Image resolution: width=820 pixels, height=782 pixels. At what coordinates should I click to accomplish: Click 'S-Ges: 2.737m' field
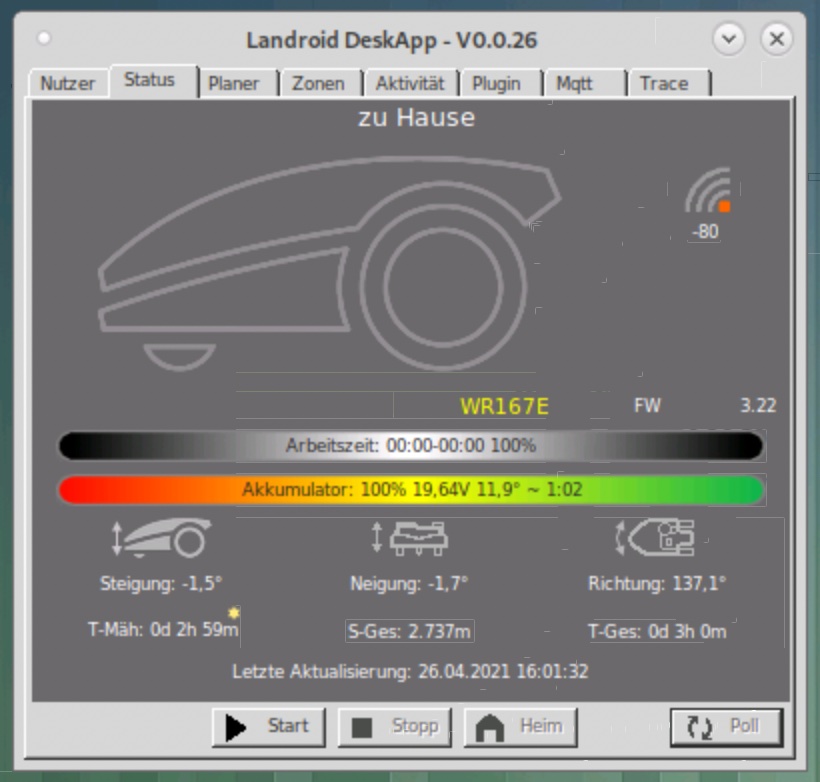pos(409,631)
